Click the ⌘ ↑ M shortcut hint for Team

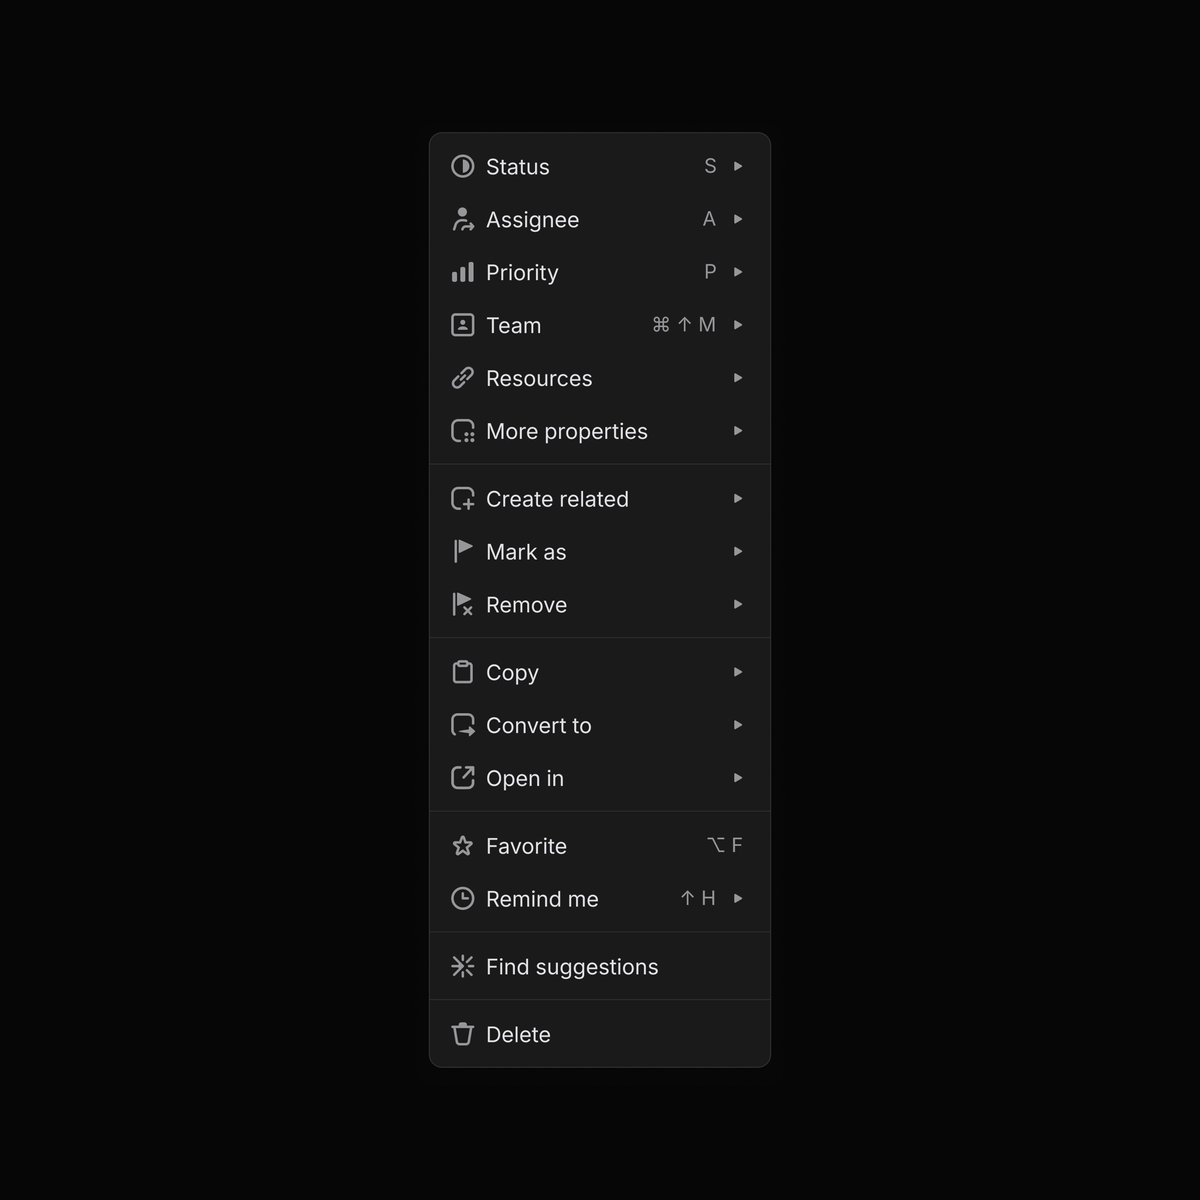coord(684,325)
